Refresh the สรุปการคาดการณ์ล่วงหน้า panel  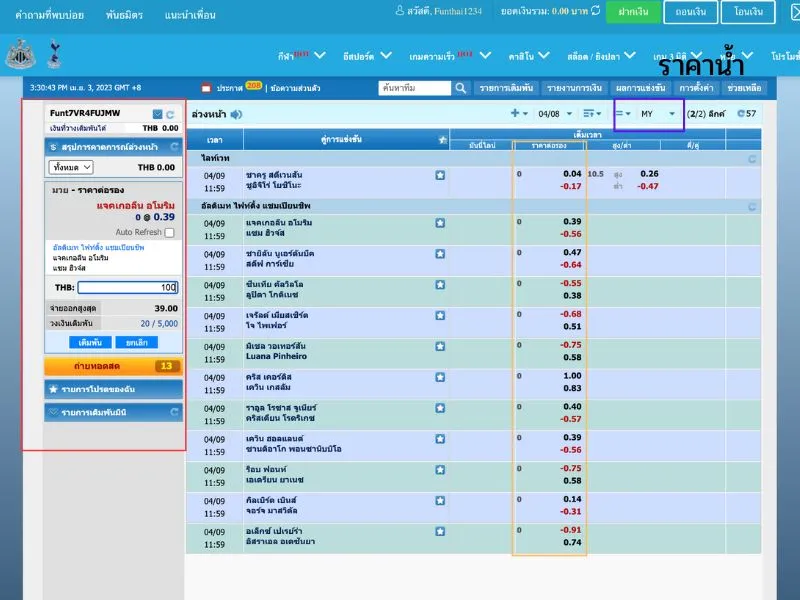coord(174,147)
